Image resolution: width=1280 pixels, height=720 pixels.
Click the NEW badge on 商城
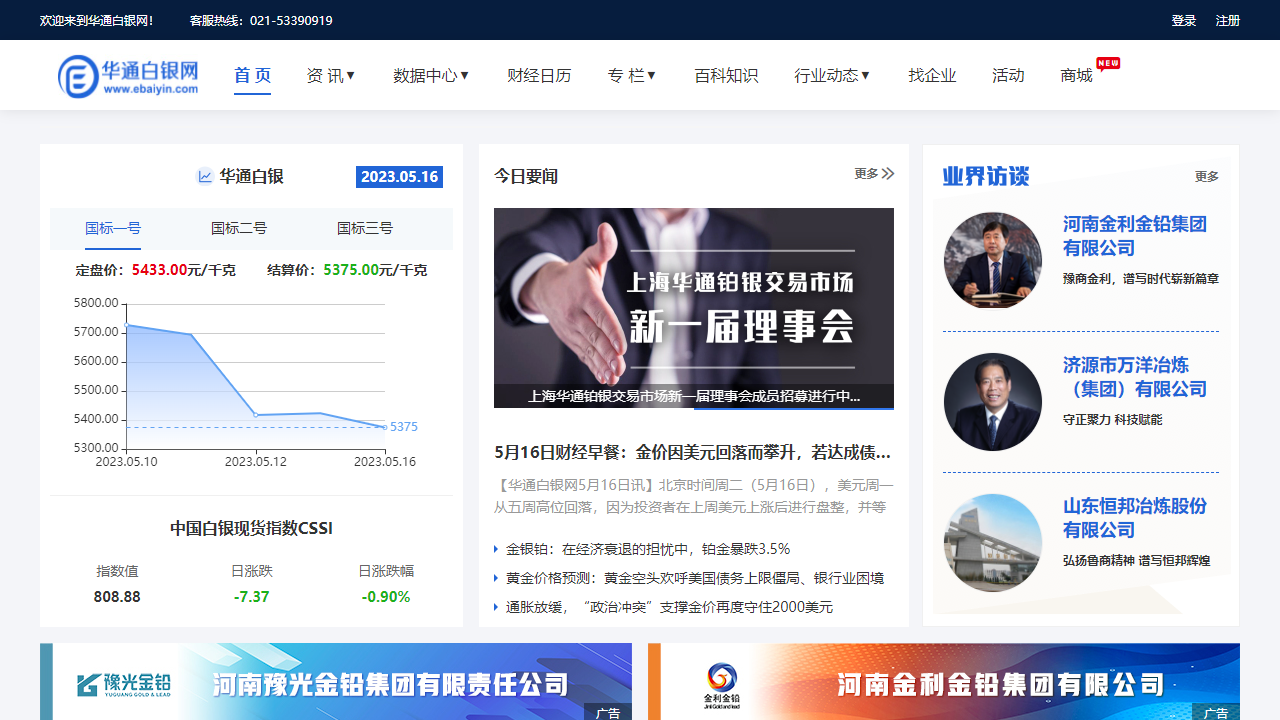pyautogui.click(x=1108, y=63)
